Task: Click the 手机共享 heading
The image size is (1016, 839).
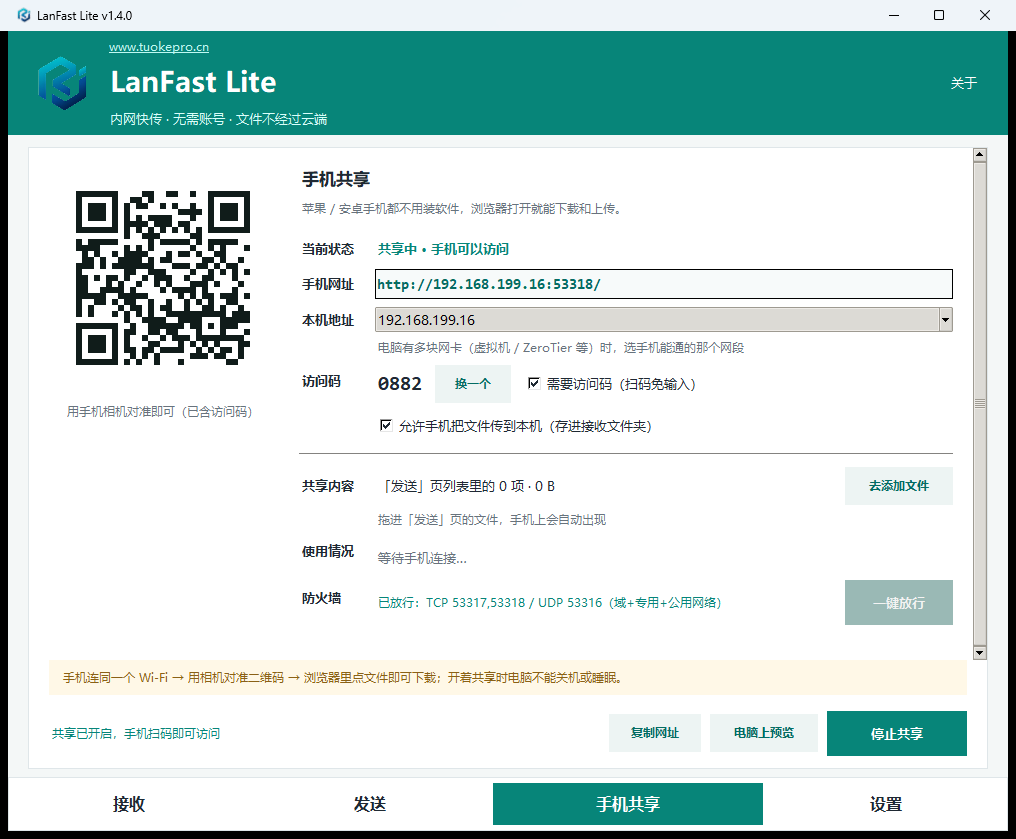Action: 336,179
